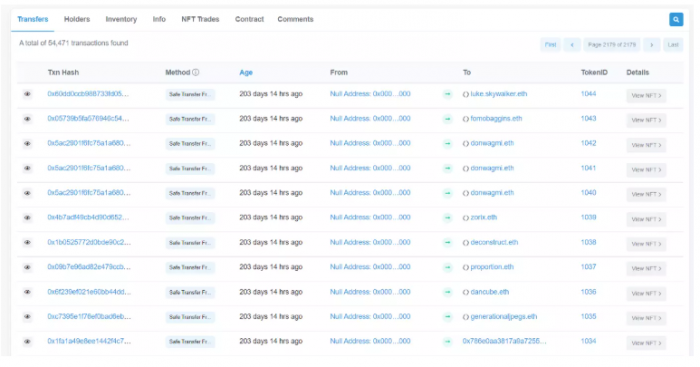Sort the table by the Age column header
The width and height of the screenshot is (700, 367).
click(246, 72)
